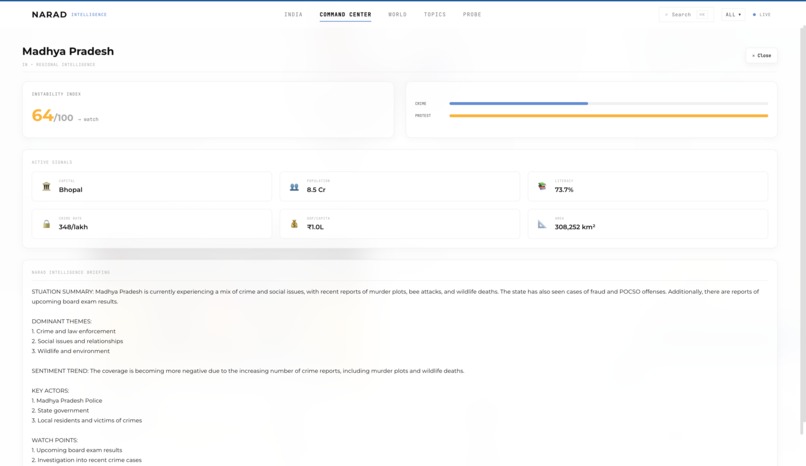806x466 pixels.
Task: Select the 308,252 km² area value
Action: [x=575, y=227]
